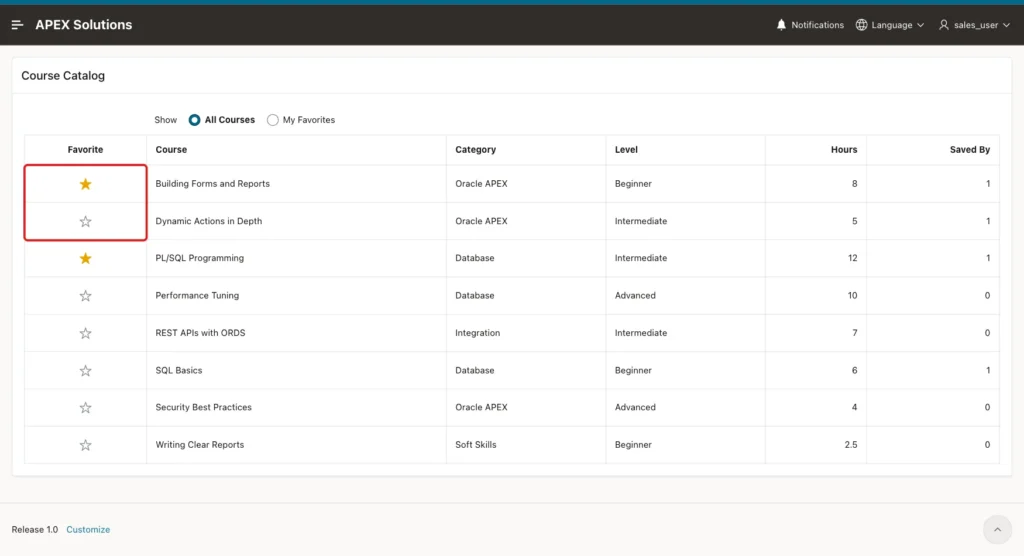Select the All Courses radio button
1024x556 pixels.
click(194, 120)
